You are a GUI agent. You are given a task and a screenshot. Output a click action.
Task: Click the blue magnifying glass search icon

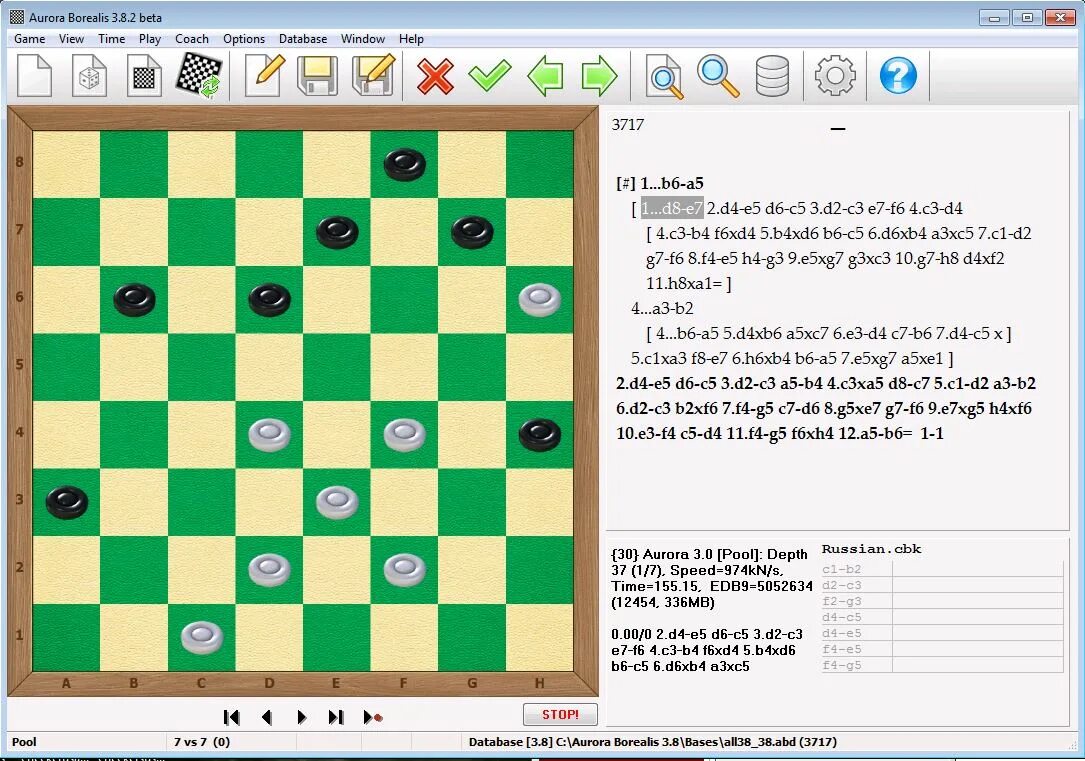click(x=718, y=75)
